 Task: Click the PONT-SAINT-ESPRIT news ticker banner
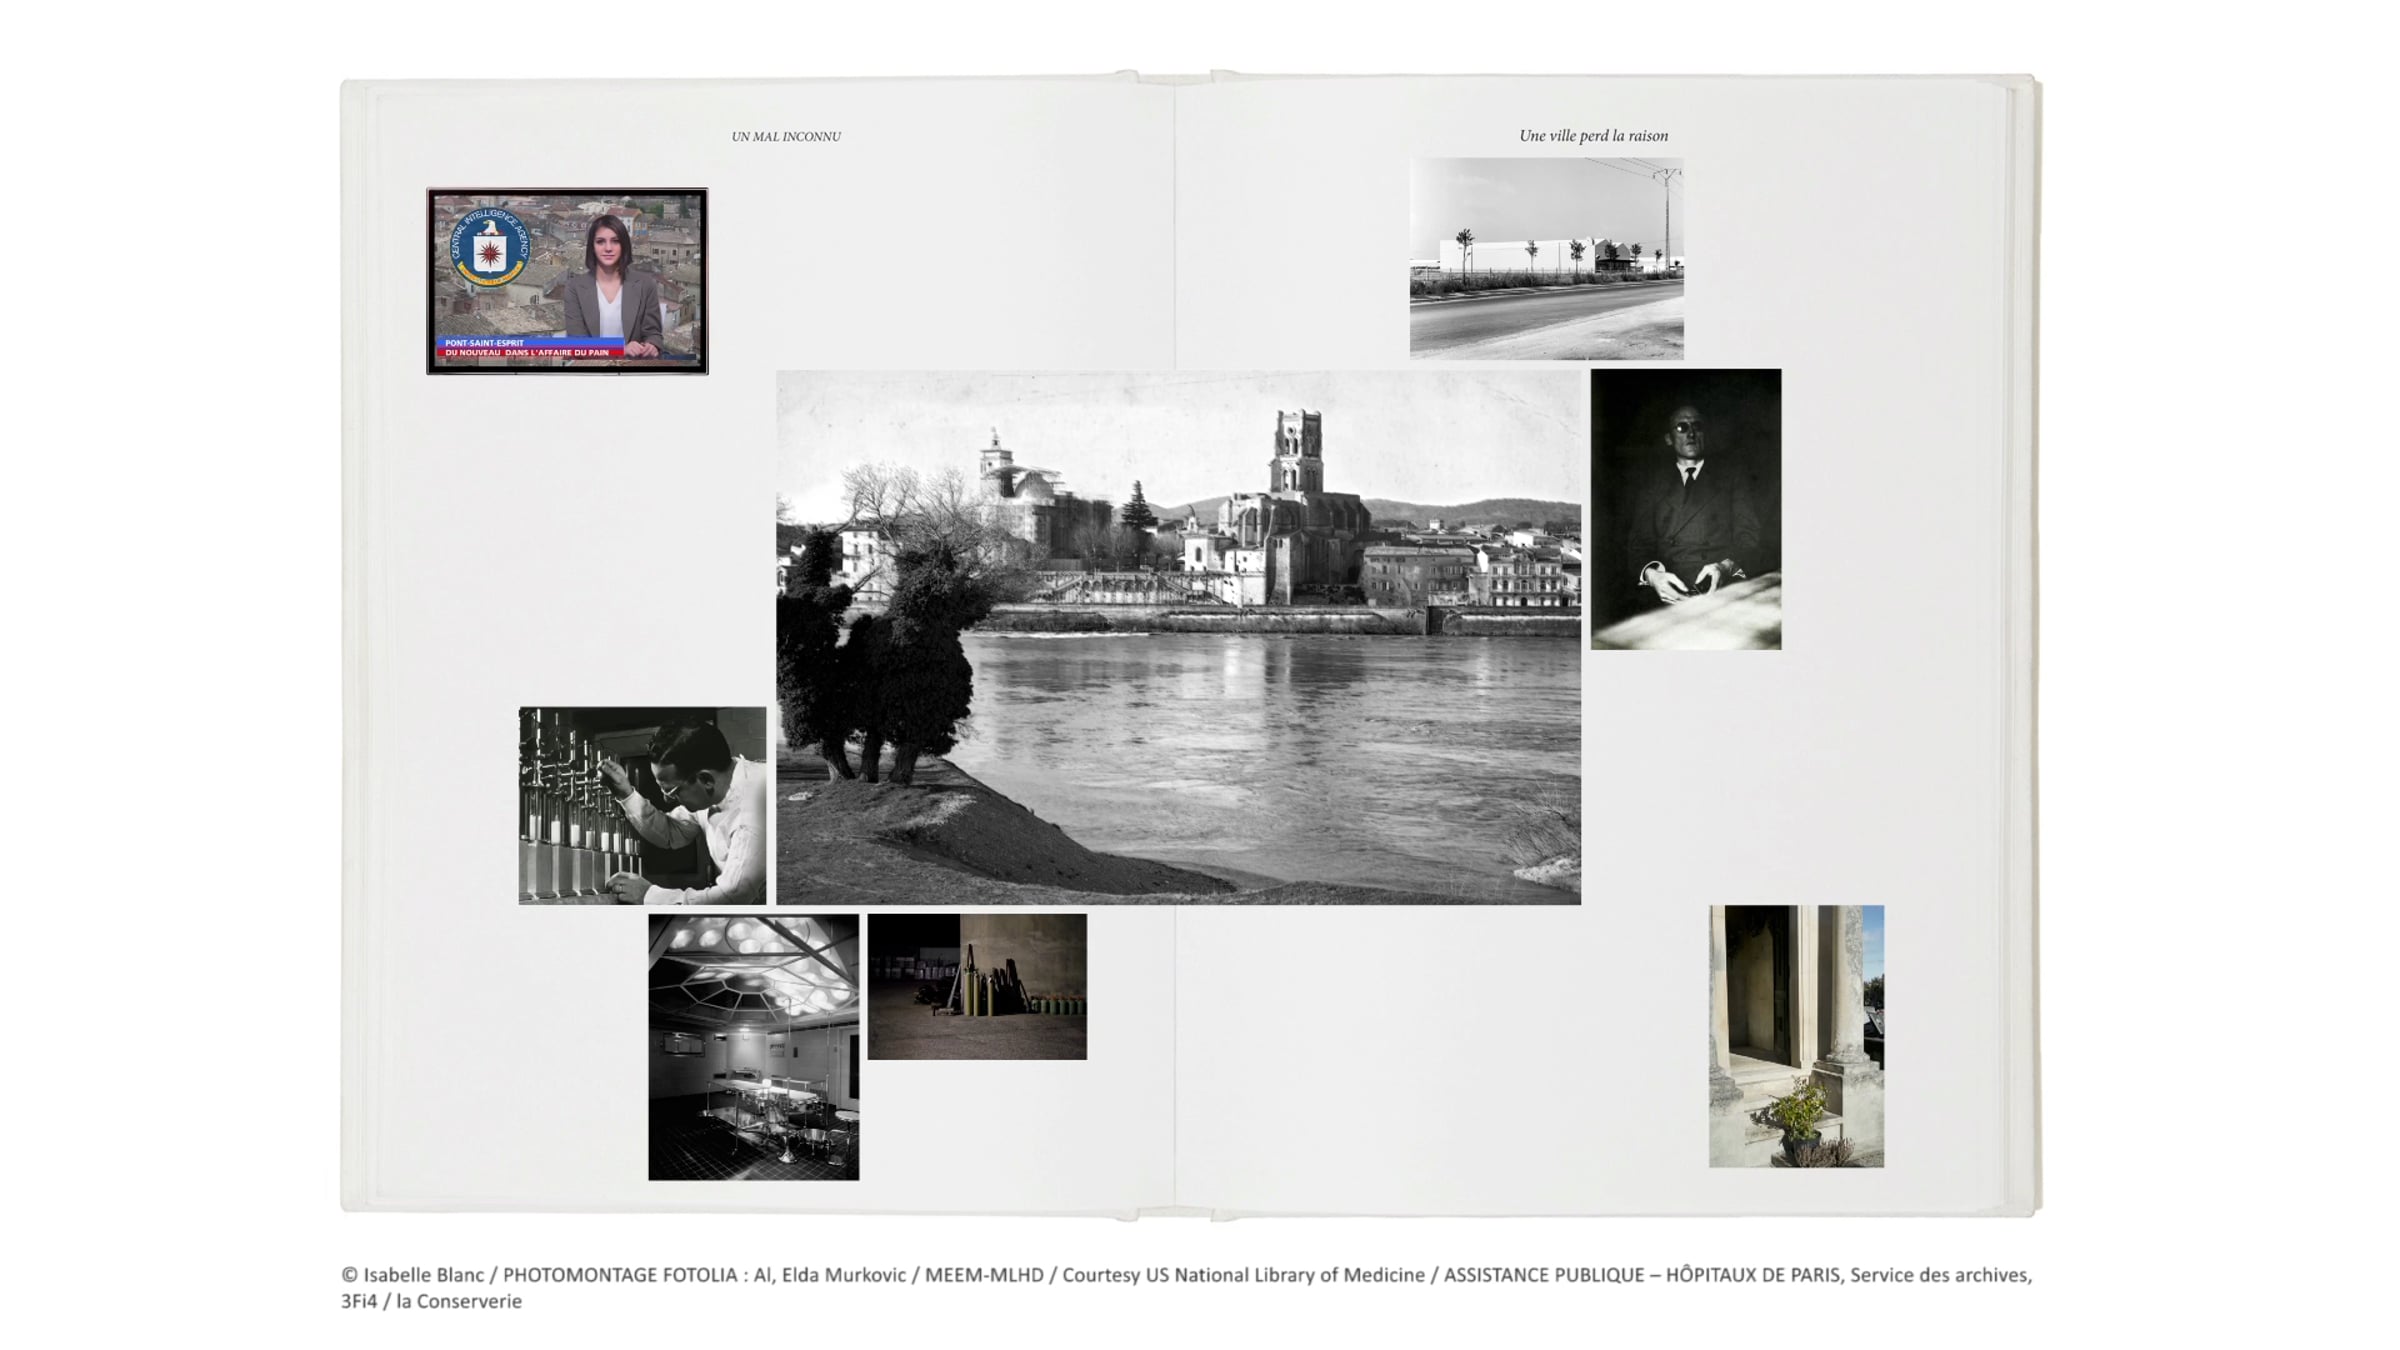tap(530, 347)
